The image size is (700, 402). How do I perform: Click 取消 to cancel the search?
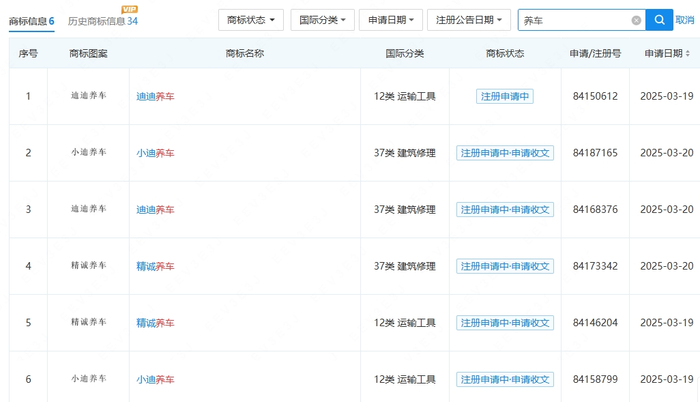pyautogui.click(x=687, y=20)
